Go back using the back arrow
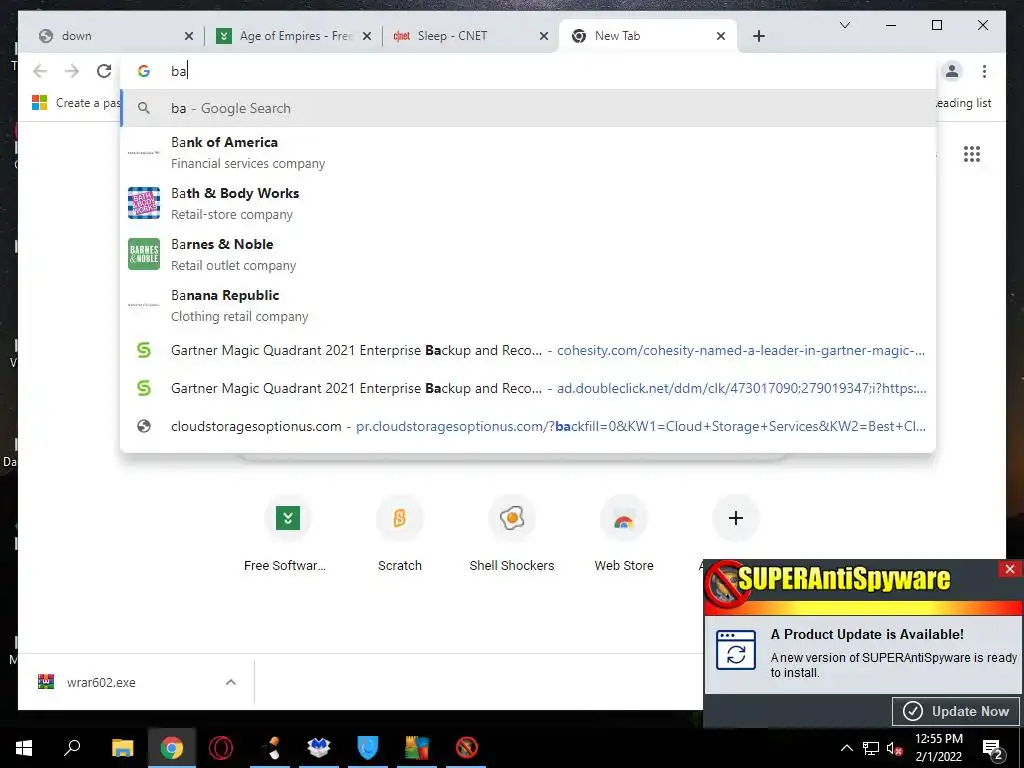Image resolution: width=1024 pixels, height=768 pixels. pos(40,71)
